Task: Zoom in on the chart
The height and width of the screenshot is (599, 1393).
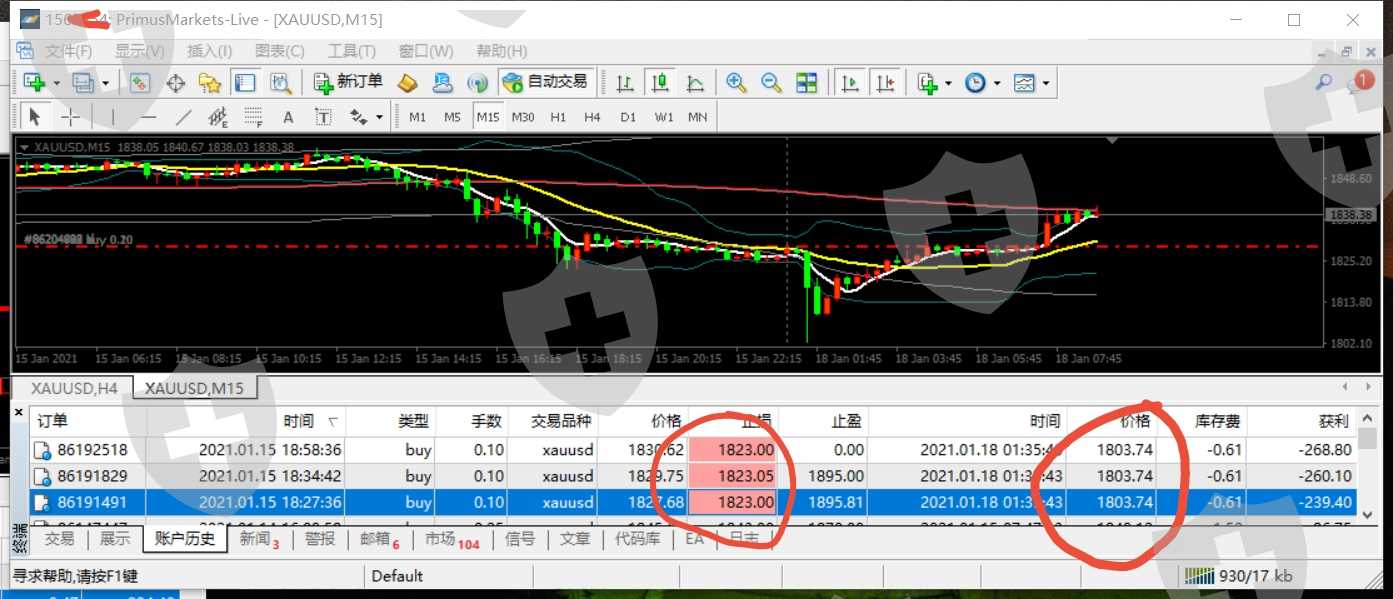Action: click(737, 83)
